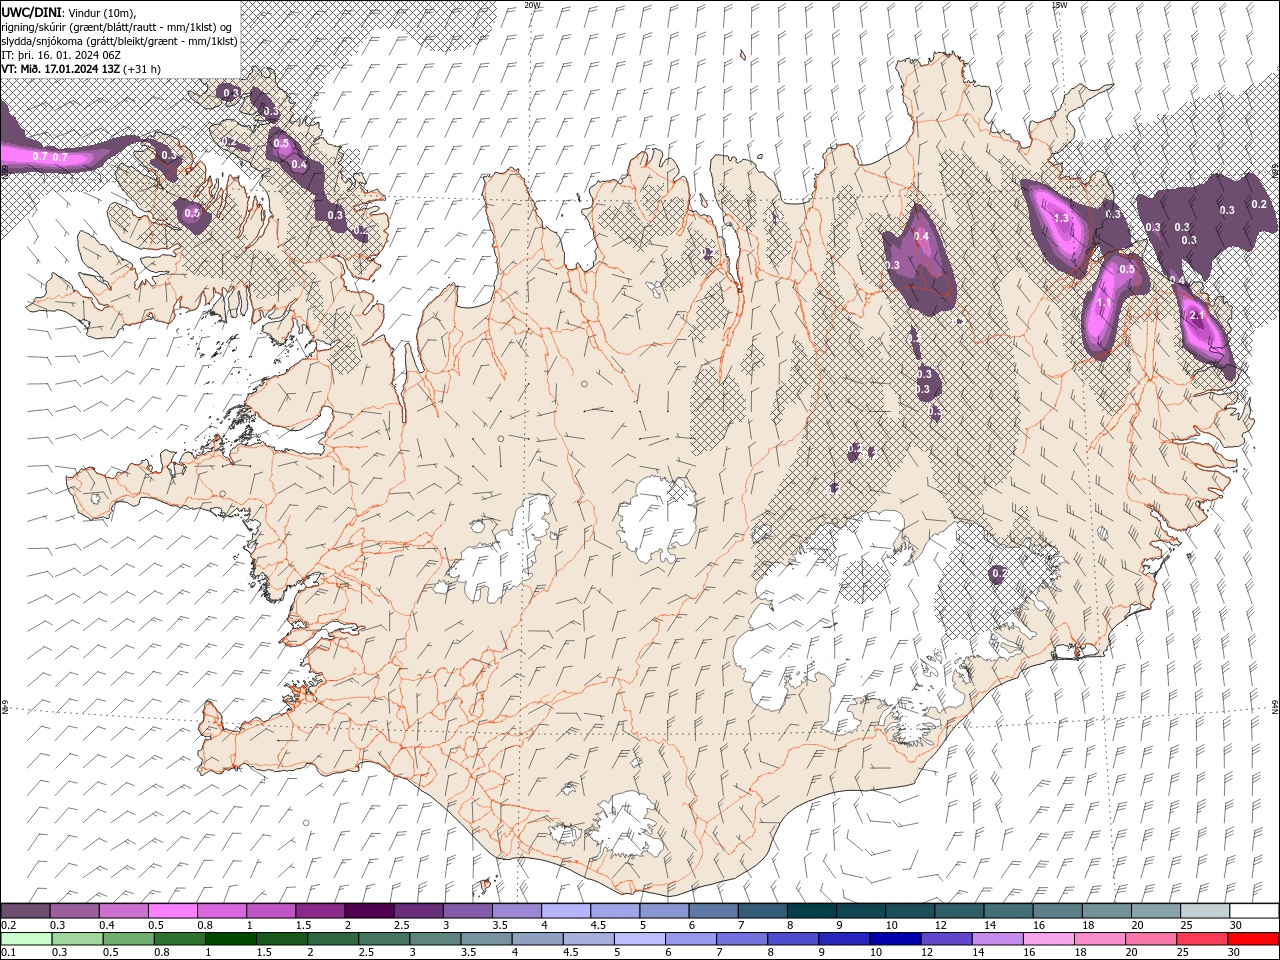Select top legend row swatch starting at 6

(713, 911)
